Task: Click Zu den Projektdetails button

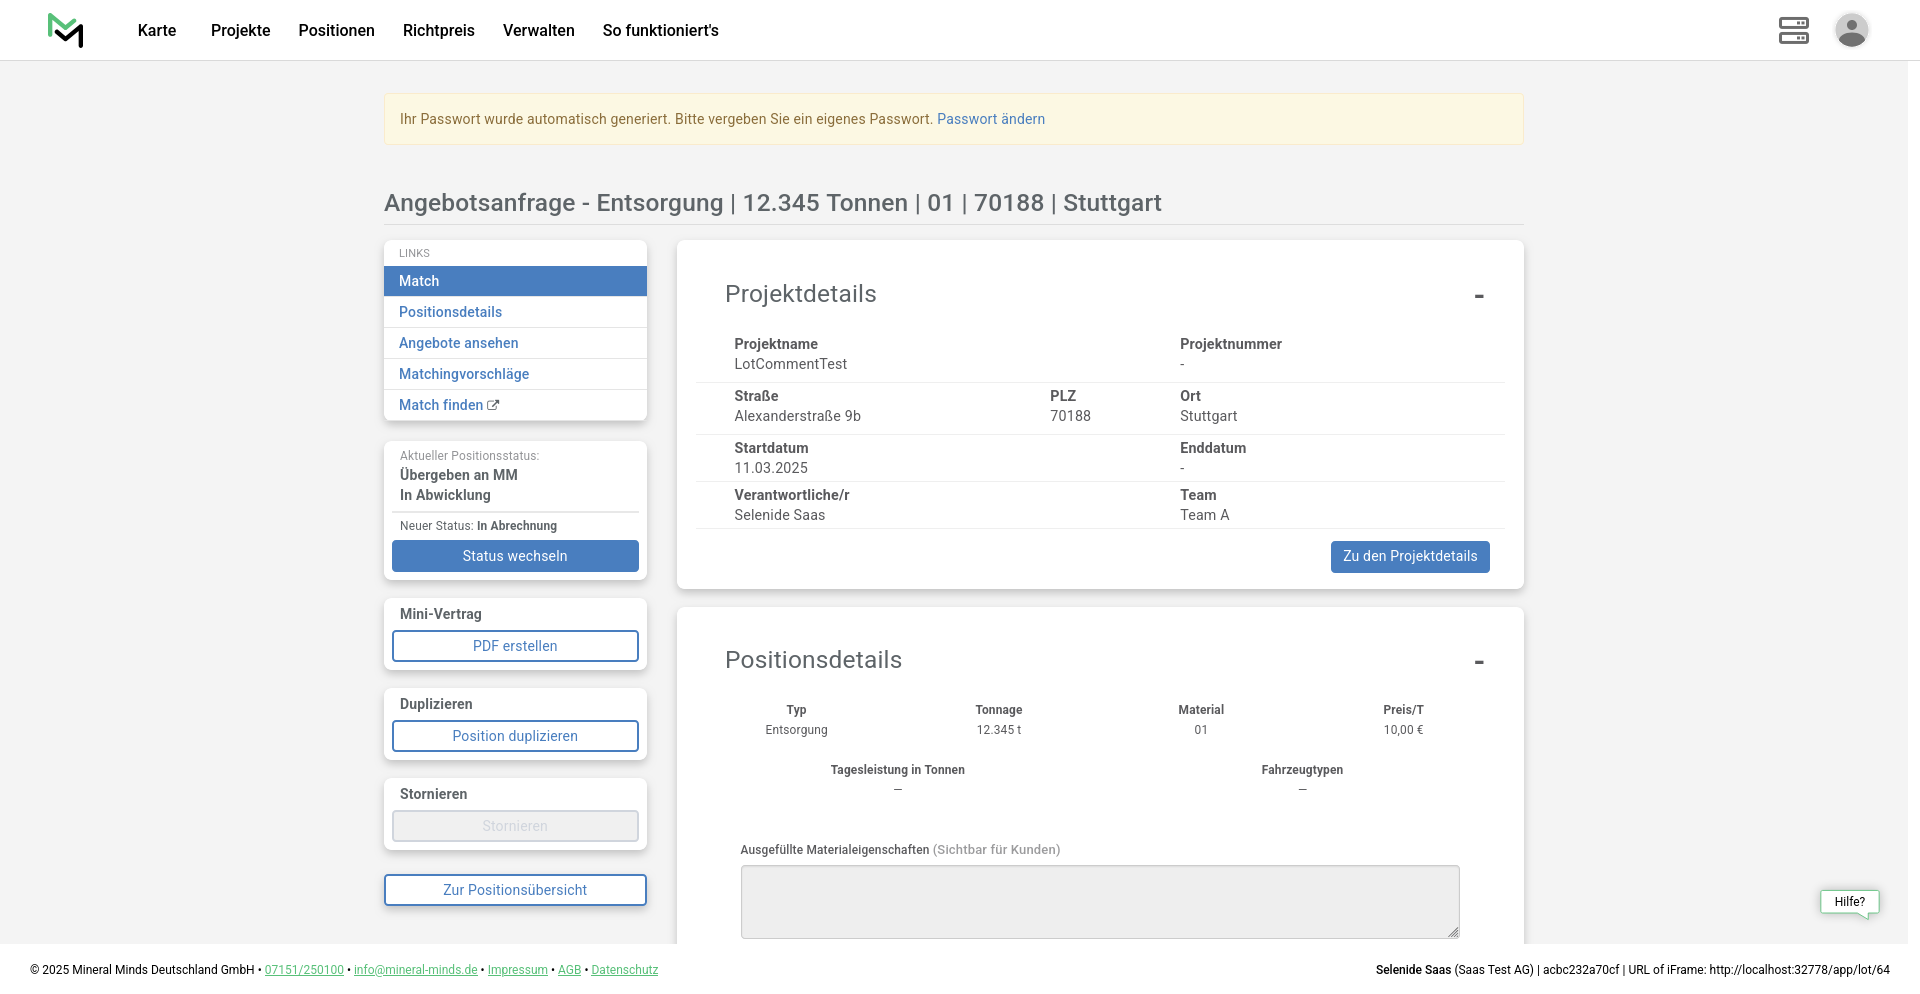Action: (x=1409, y=557)
